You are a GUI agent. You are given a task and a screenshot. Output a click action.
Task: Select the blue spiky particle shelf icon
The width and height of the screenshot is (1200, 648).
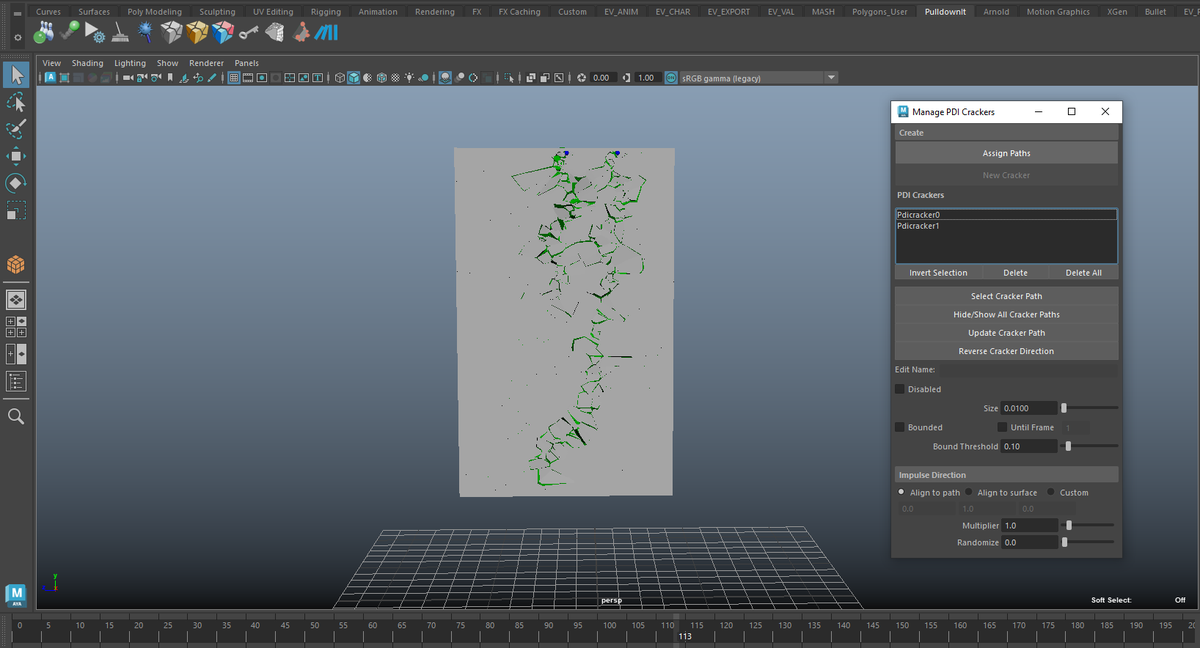click(144, 31)
